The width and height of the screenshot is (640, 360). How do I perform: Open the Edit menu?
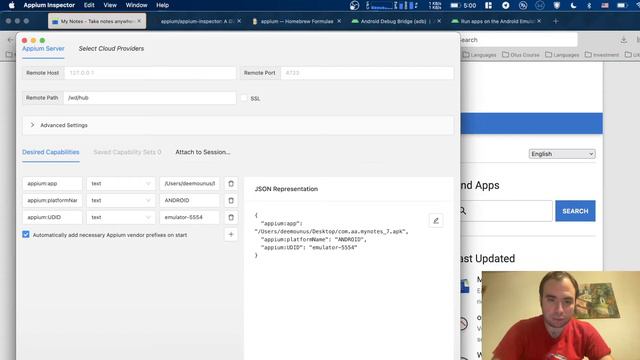point(89,5)
